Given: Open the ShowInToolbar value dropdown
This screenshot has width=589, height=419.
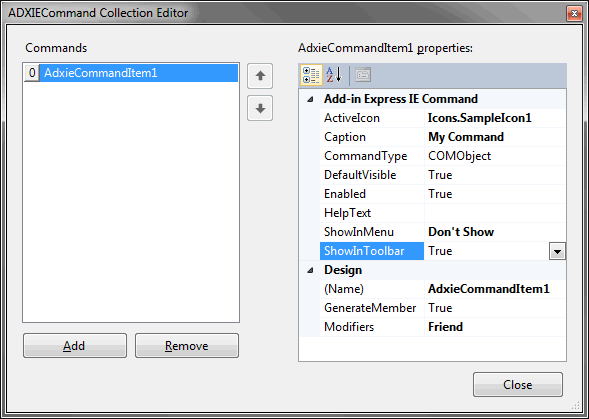Looking at the screenshot, I should [557, 251].
